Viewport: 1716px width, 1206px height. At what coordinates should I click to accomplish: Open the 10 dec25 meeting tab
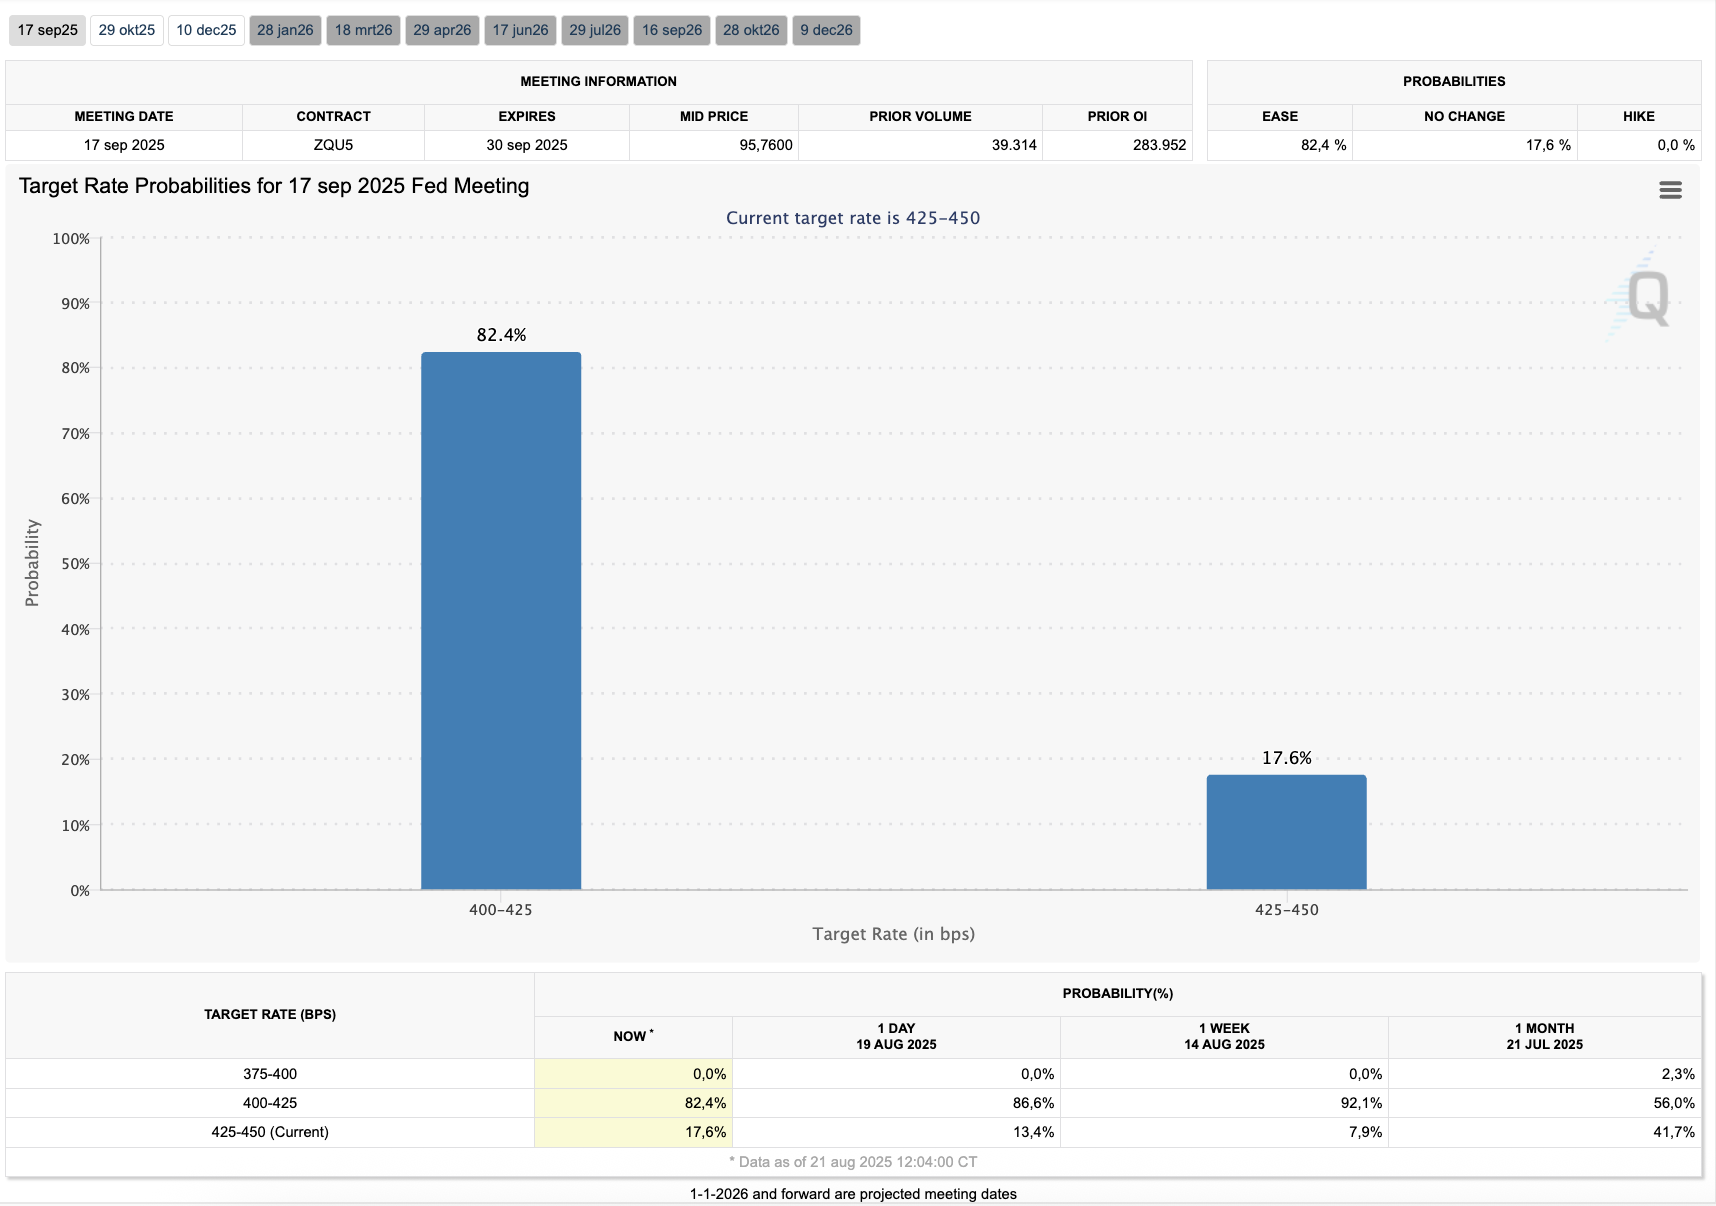coord(206,30)
